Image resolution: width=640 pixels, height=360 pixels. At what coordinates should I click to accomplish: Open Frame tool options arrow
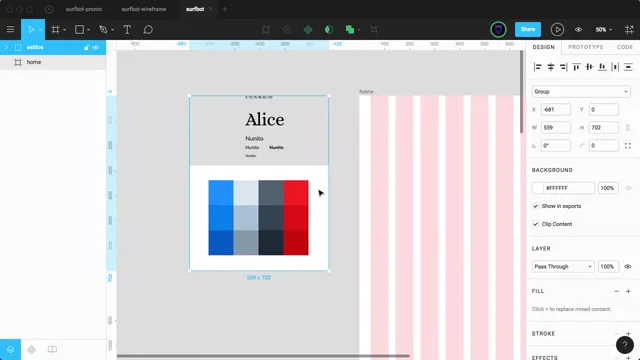[x=64, y=30]
